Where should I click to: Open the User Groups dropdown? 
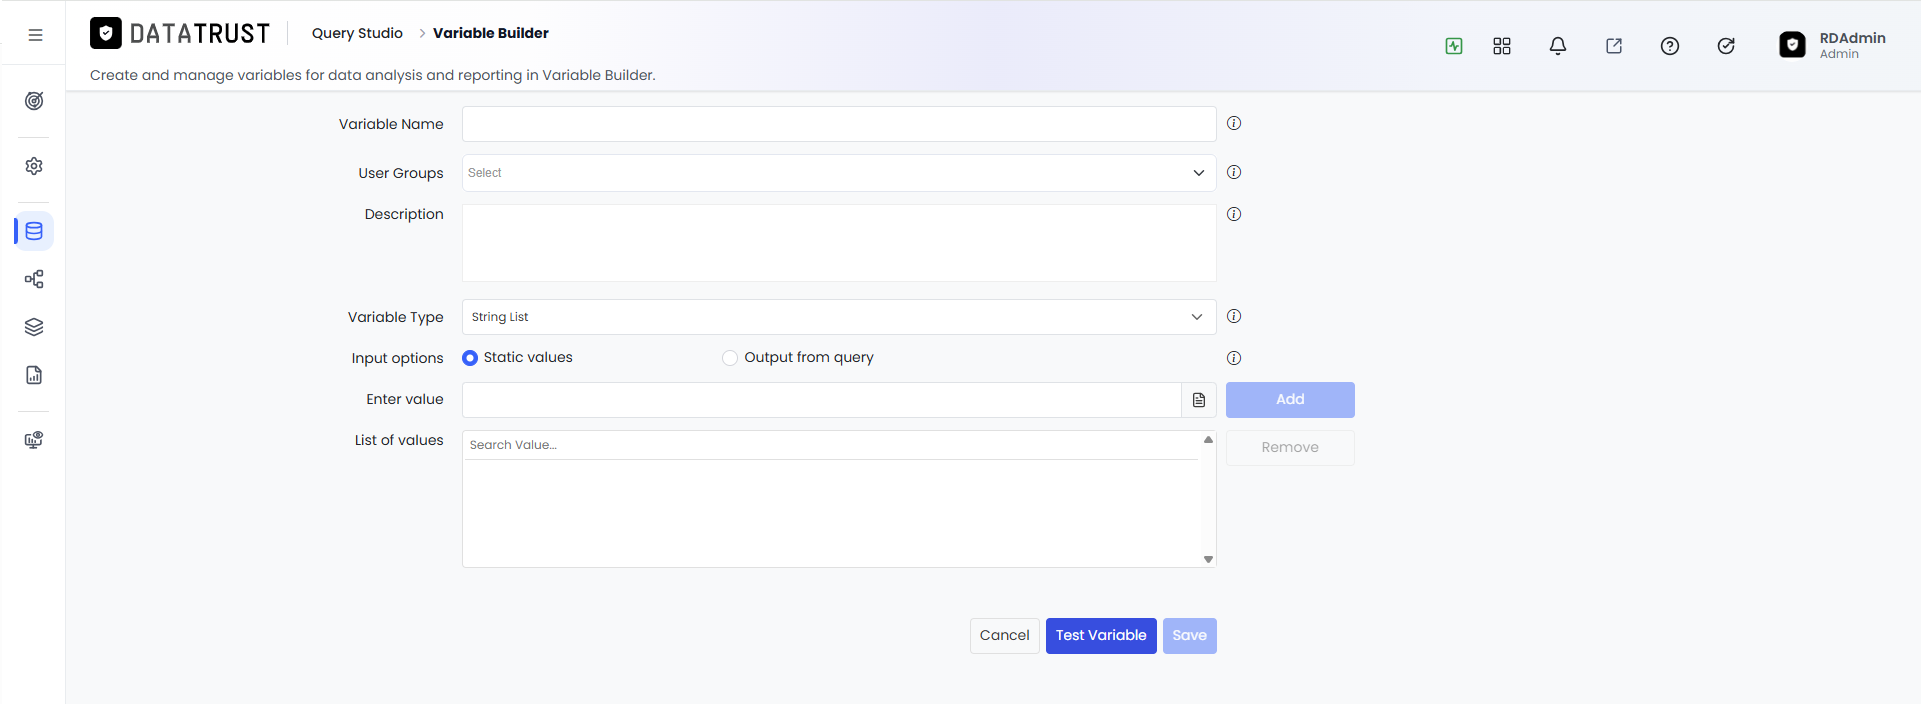coord(839,173)
